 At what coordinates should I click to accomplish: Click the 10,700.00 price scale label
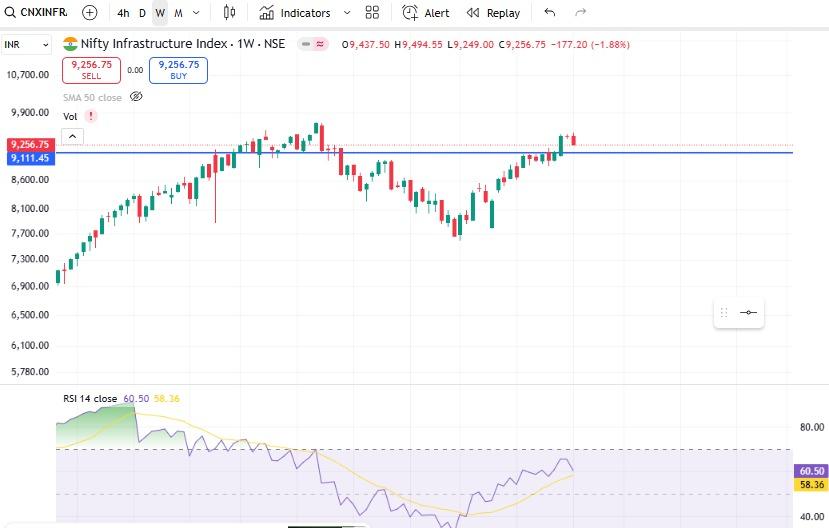[27, 75]
